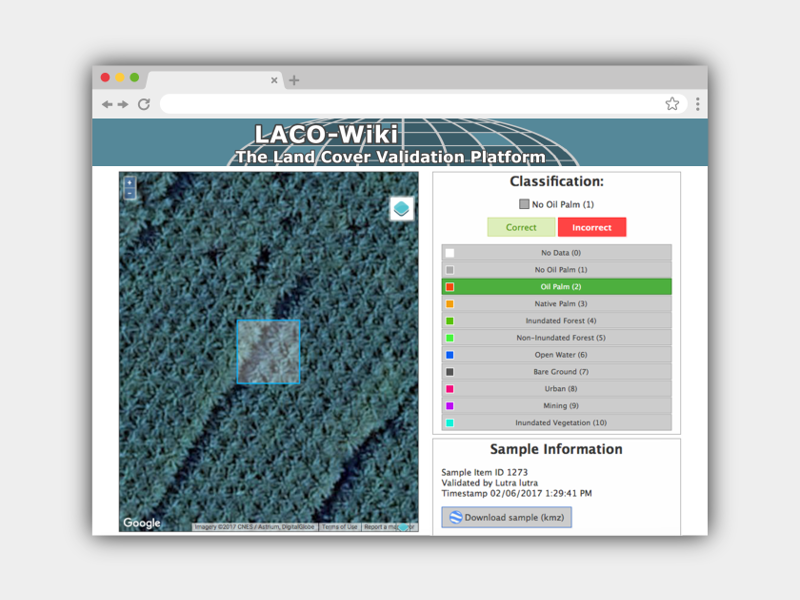Click the highlighted sample square on map
This screenshot has height=600, width=800.
(268, 352)
